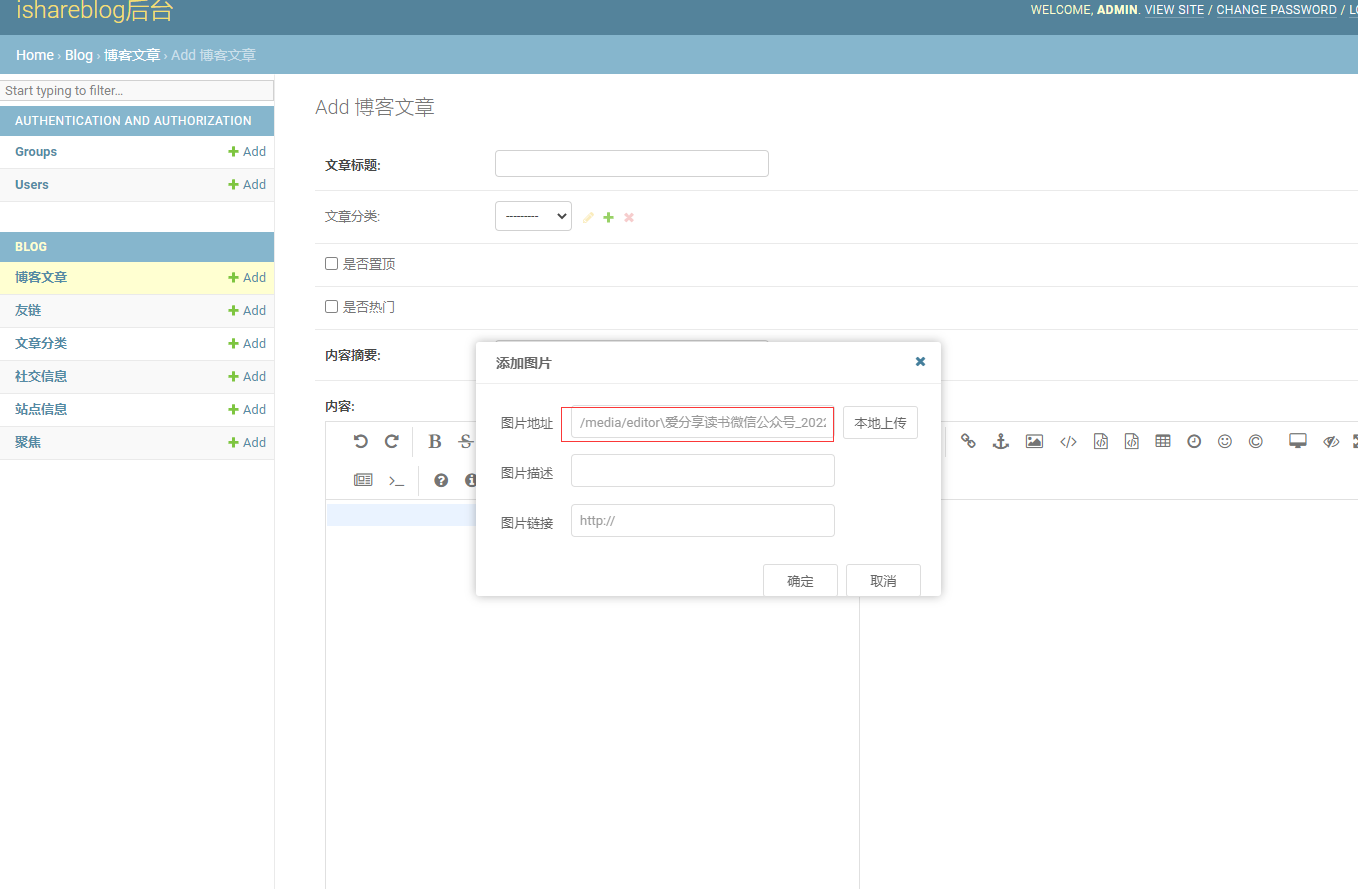Open editor help question mark icon
Viewport: 1358px width, 889px height.
click(x=441, y=481)
